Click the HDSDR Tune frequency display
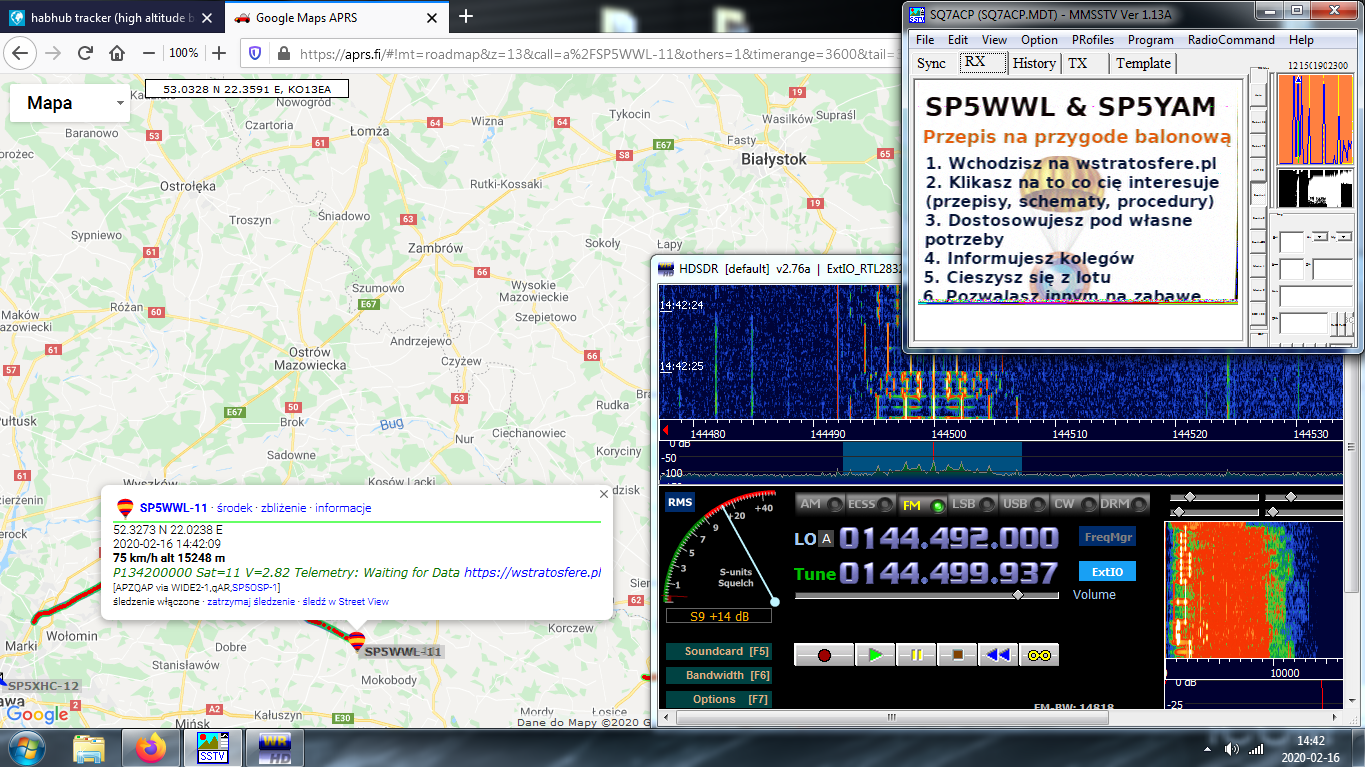The image size is (1365, 767). coord(948,573)
